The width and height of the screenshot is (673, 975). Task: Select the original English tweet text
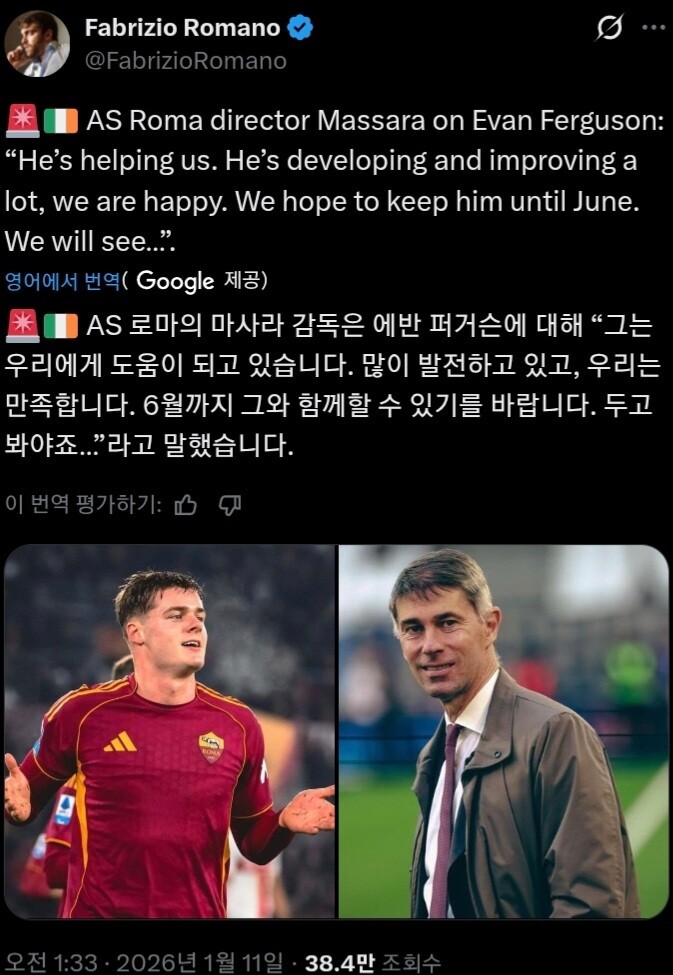tap(335, 181)
